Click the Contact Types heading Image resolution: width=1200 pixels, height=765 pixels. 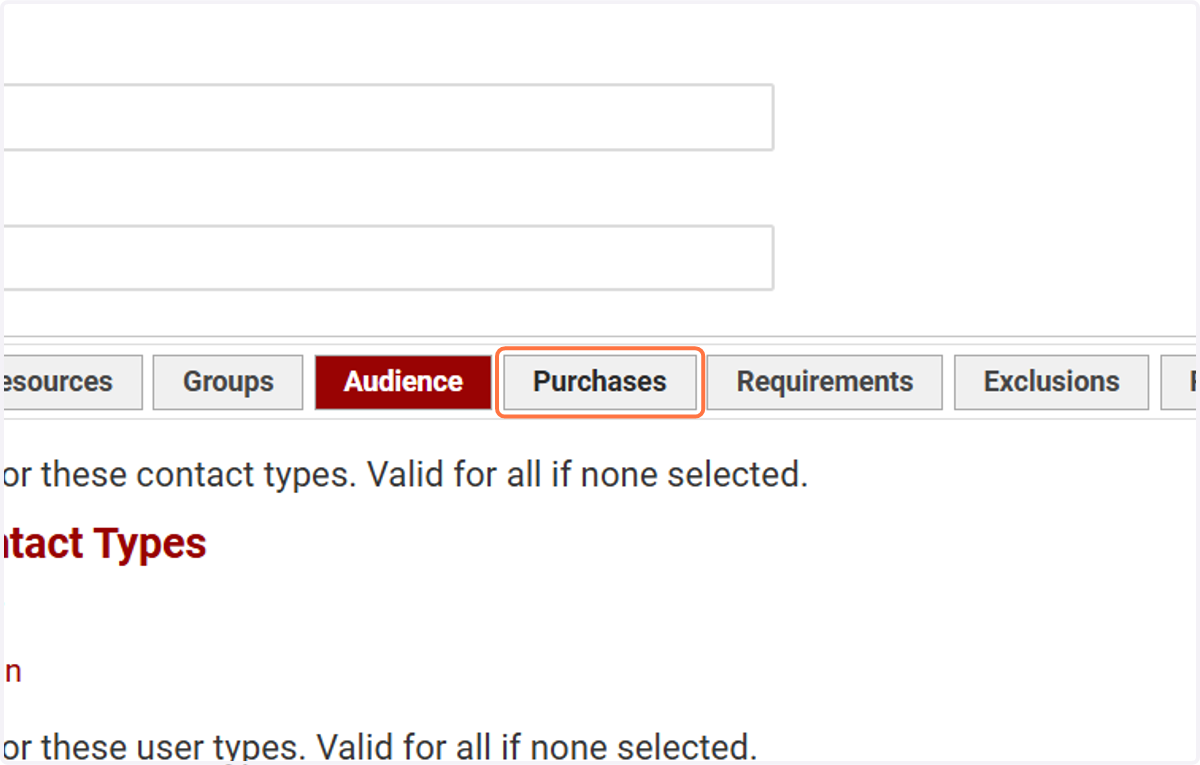coord(104,544)
